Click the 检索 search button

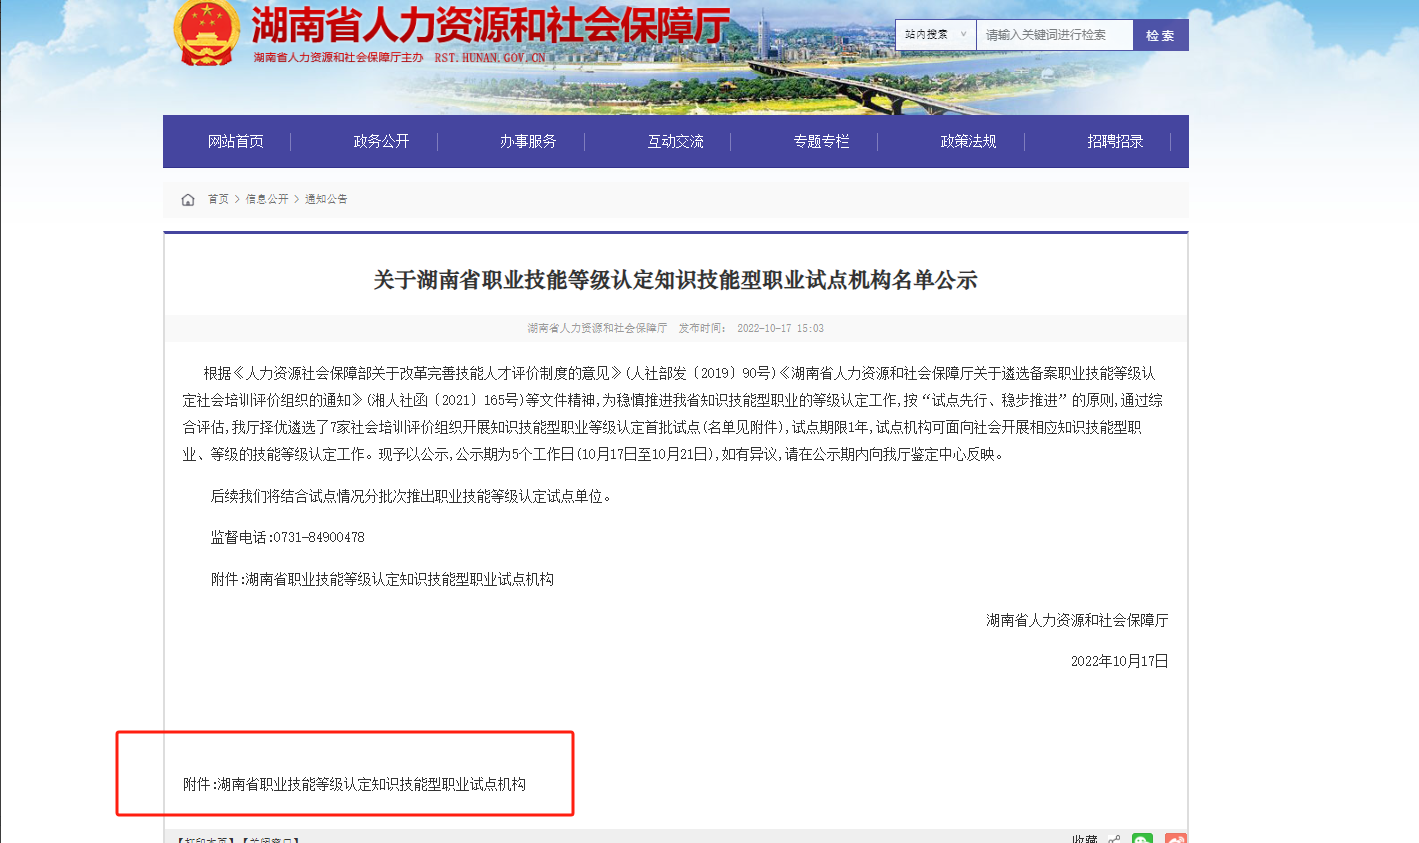tap(1160, 35)
